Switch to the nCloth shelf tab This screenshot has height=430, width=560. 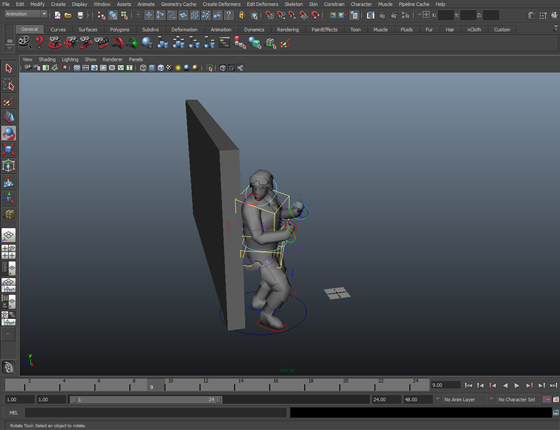tap(474, 29)
